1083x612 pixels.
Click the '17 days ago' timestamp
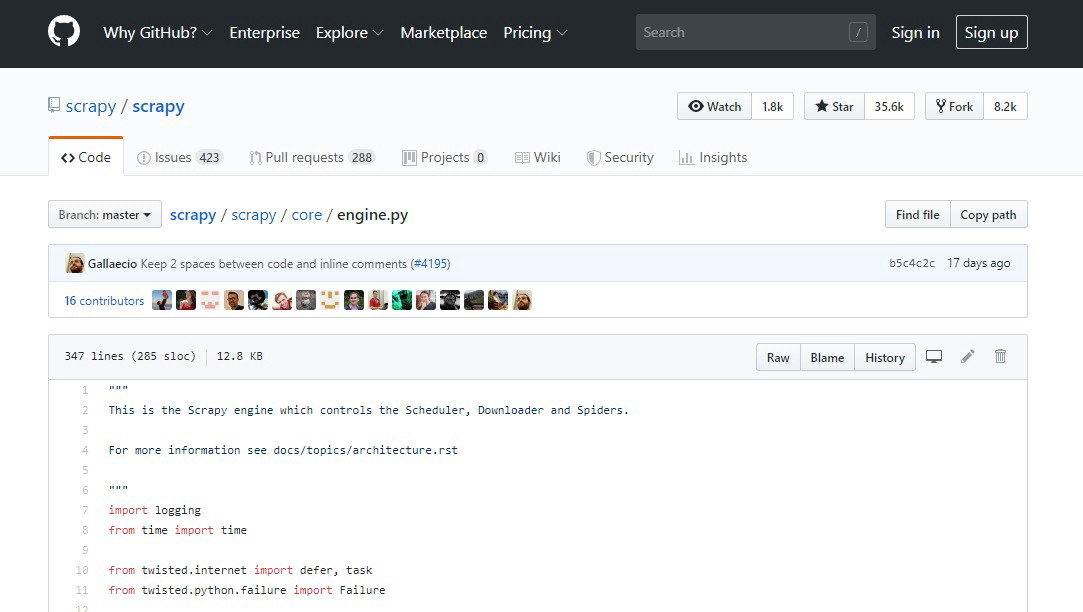click(979, 263)
